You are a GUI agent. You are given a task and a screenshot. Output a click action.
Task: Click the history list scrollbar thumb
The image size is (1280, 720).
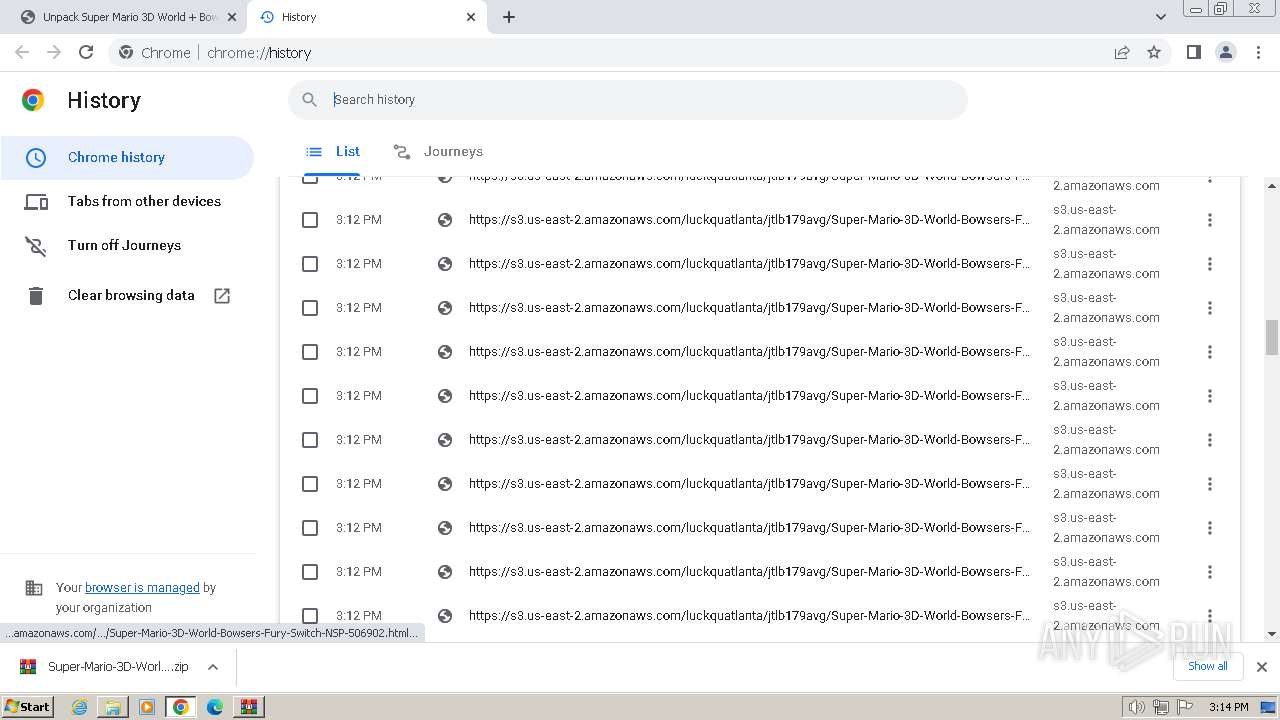pyautogui.click(x=1272, y=337)
